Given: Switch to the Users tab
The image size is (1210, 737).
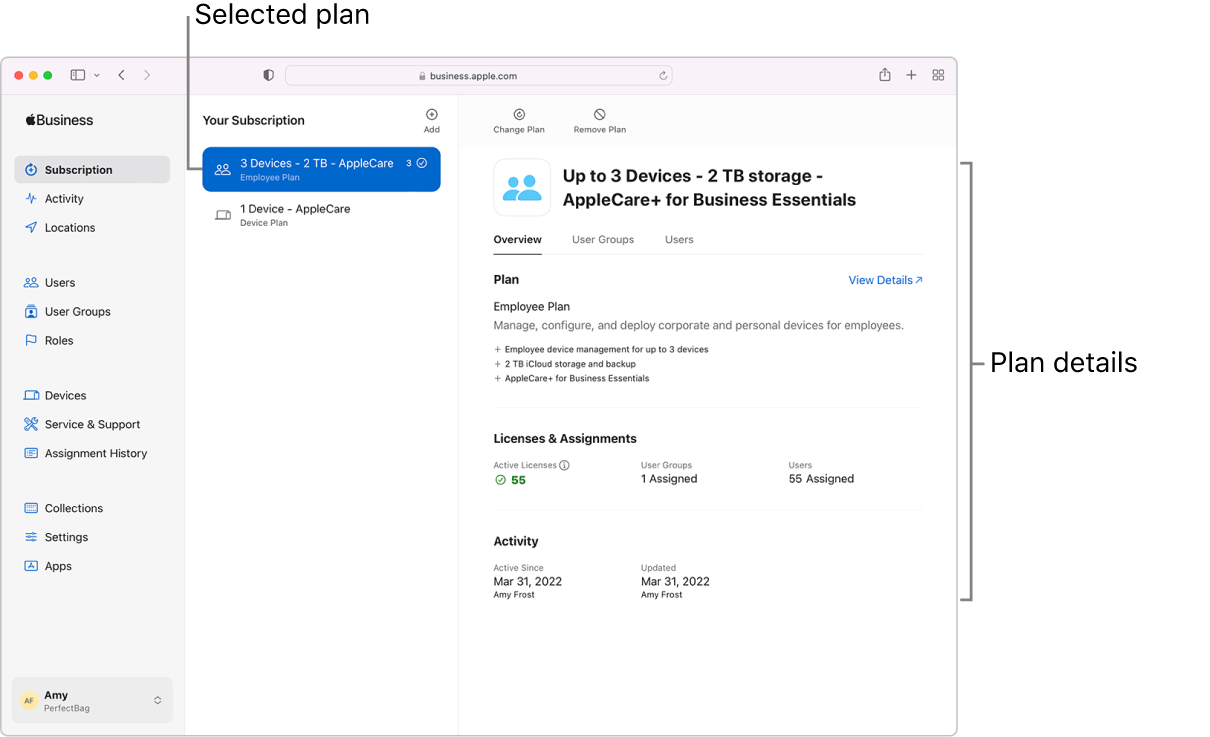Looking at the screenshot, I should pos(679,239).
